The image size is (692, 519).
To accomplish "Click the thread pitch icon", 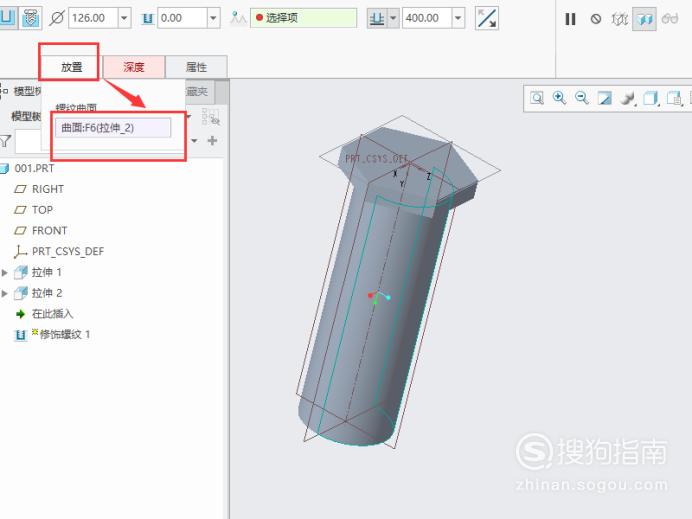I will click(147, 19).
